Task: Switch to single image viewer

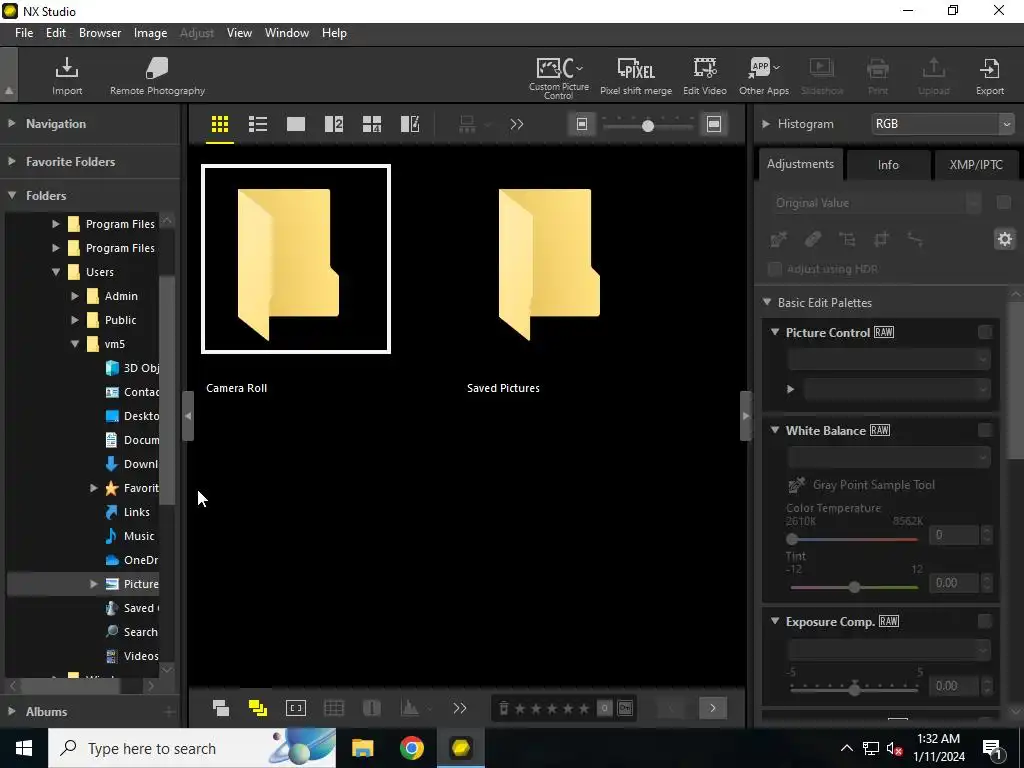Action: 296,124
